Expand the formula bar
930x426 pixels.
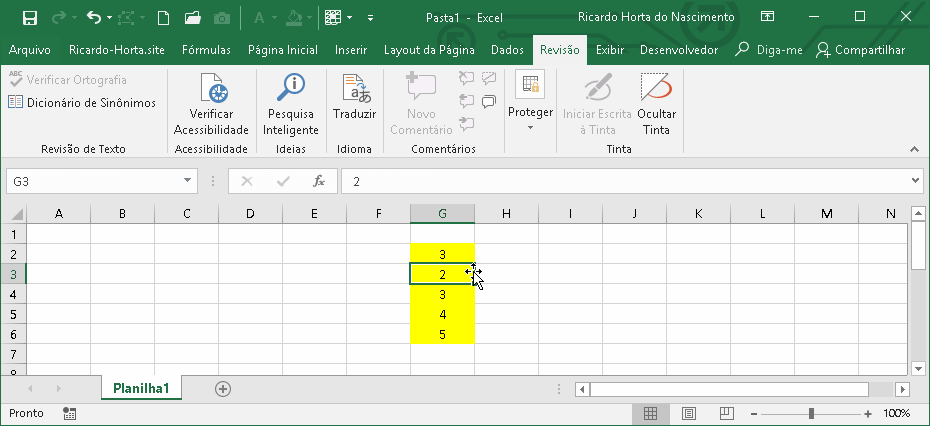[x=915, y=181]
